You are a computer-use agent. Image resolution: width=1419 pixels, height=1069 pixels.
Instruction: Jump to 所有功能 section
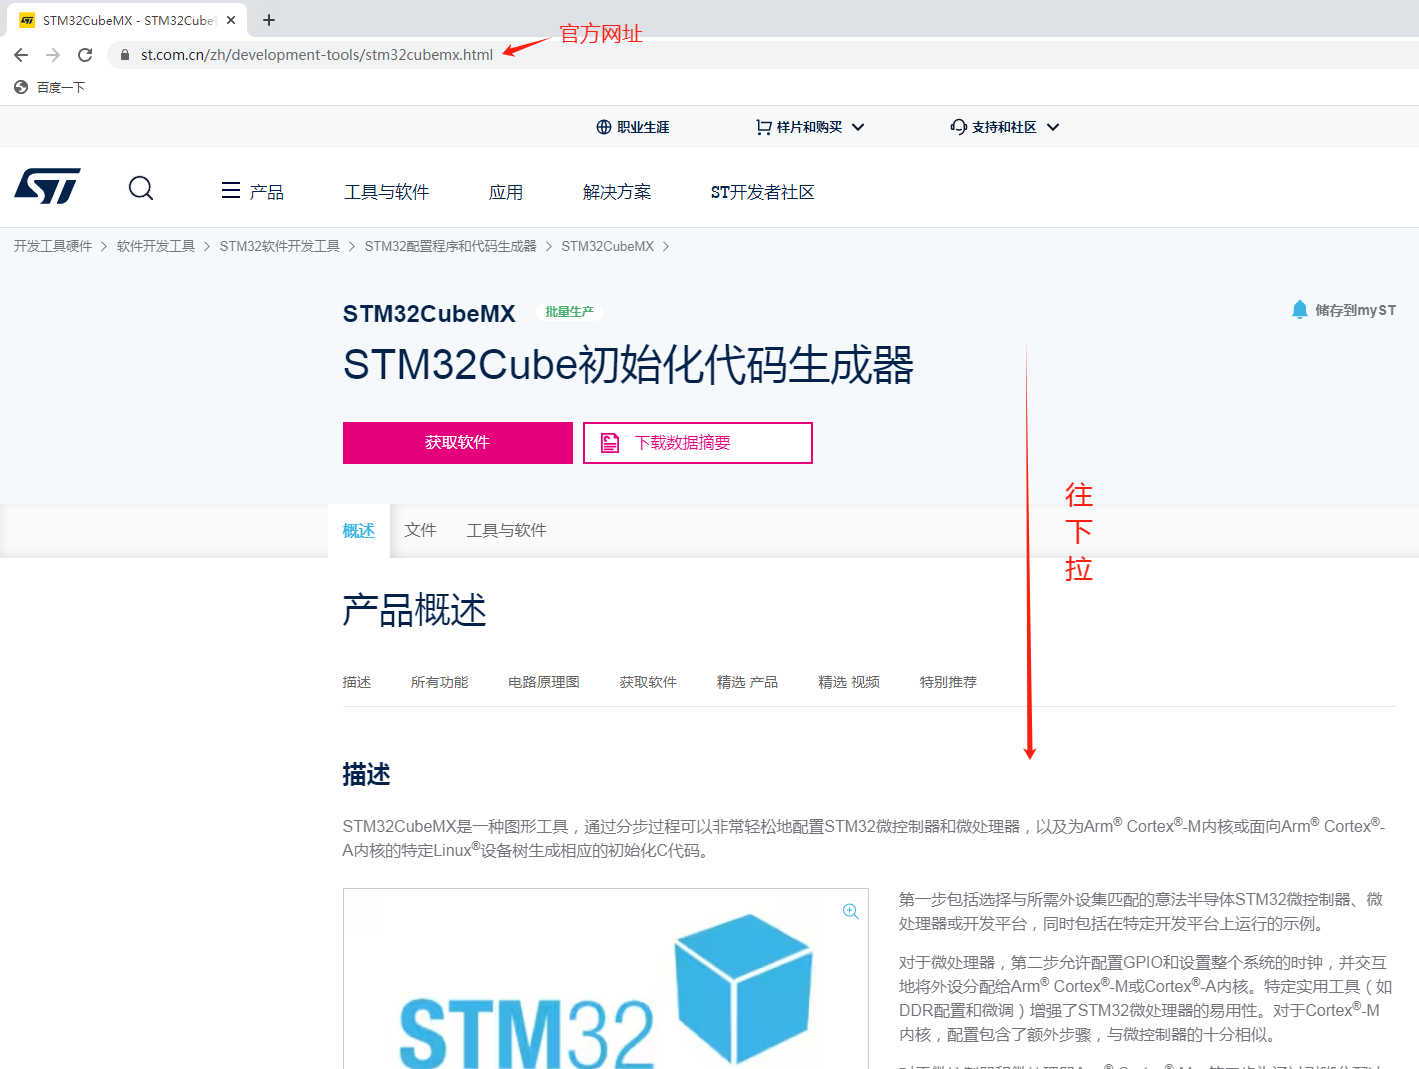coord(440,682)
